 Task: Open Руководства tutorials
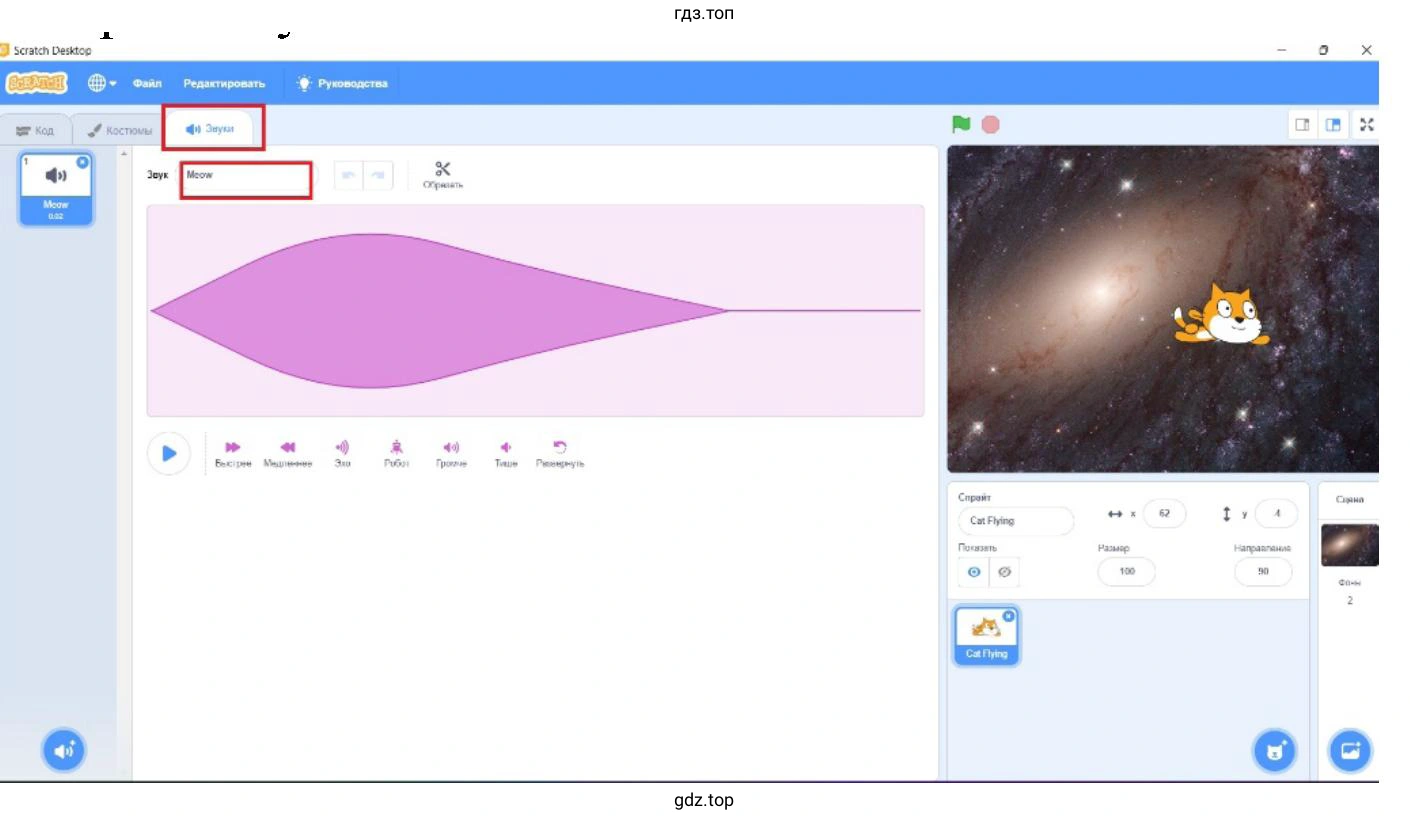tap(342, 84)
